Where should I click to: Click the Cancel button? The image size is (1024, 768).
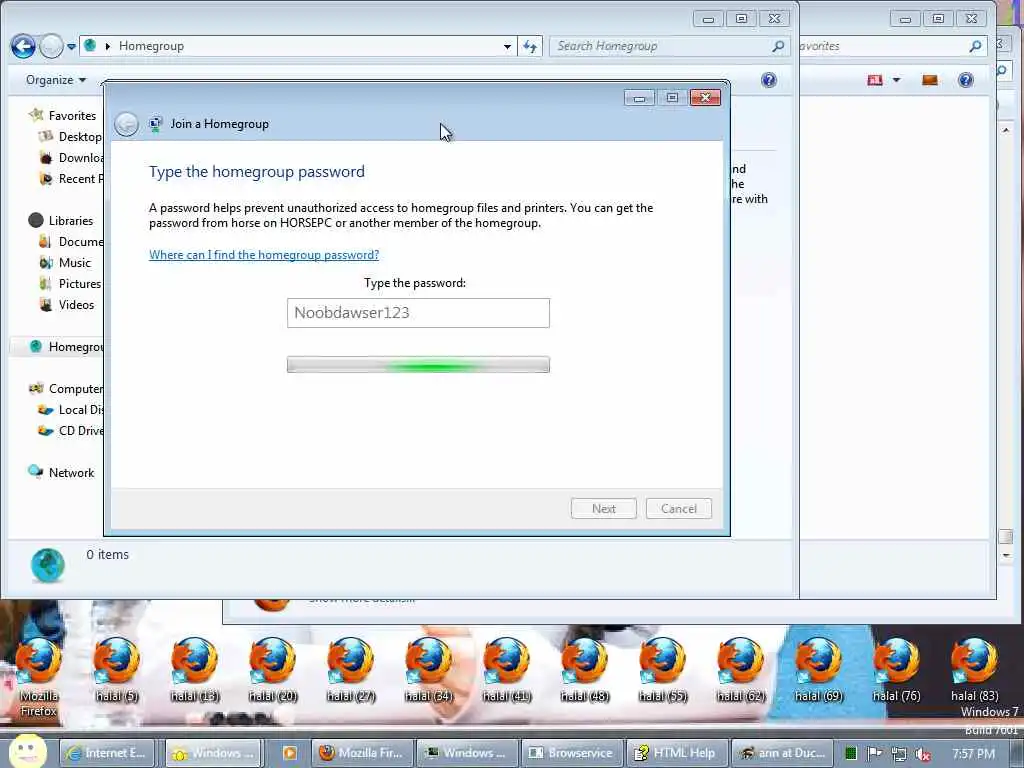click(679, 509)
